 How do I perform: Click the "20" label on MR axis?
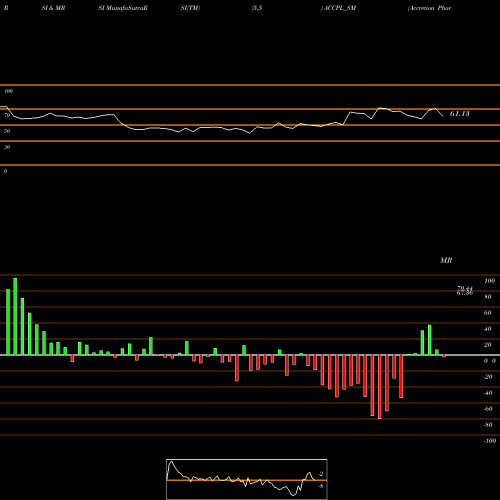pos(488,345)
